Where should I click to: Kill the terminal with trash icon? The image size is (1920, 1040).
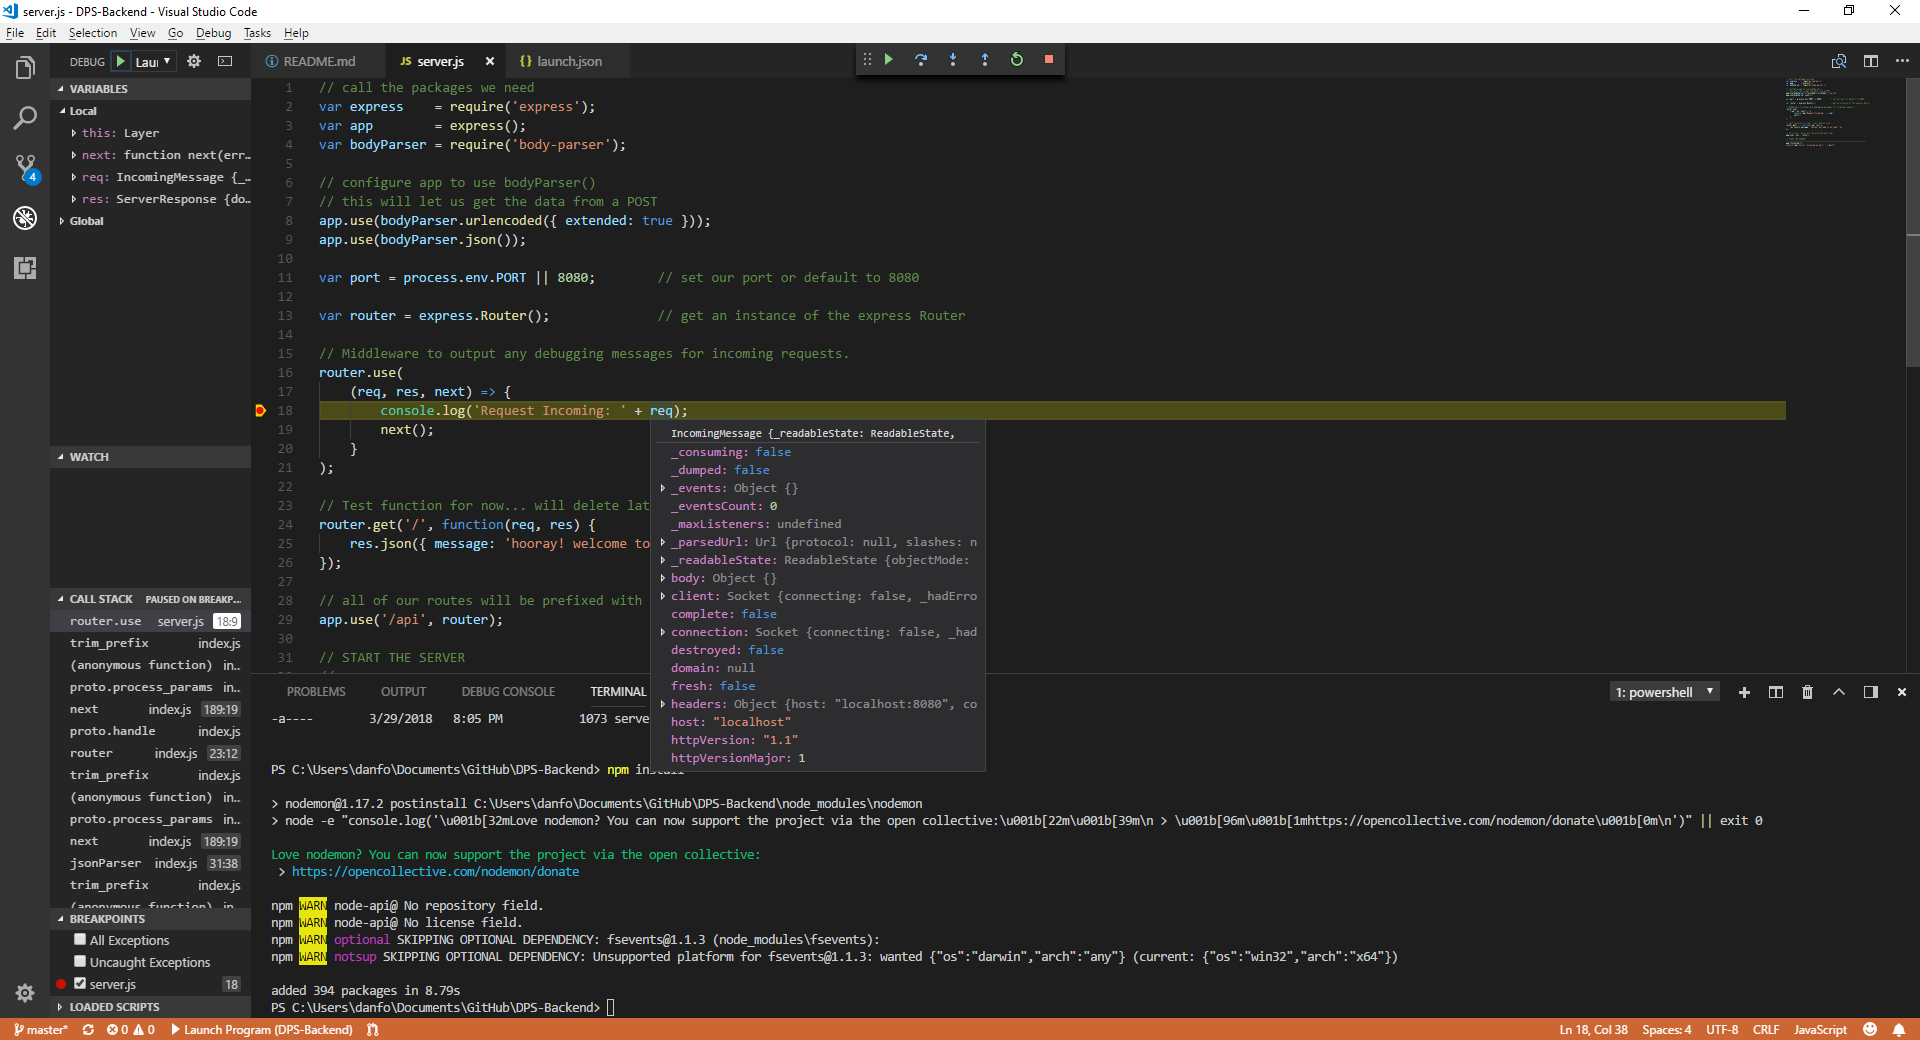point(1807,692)
